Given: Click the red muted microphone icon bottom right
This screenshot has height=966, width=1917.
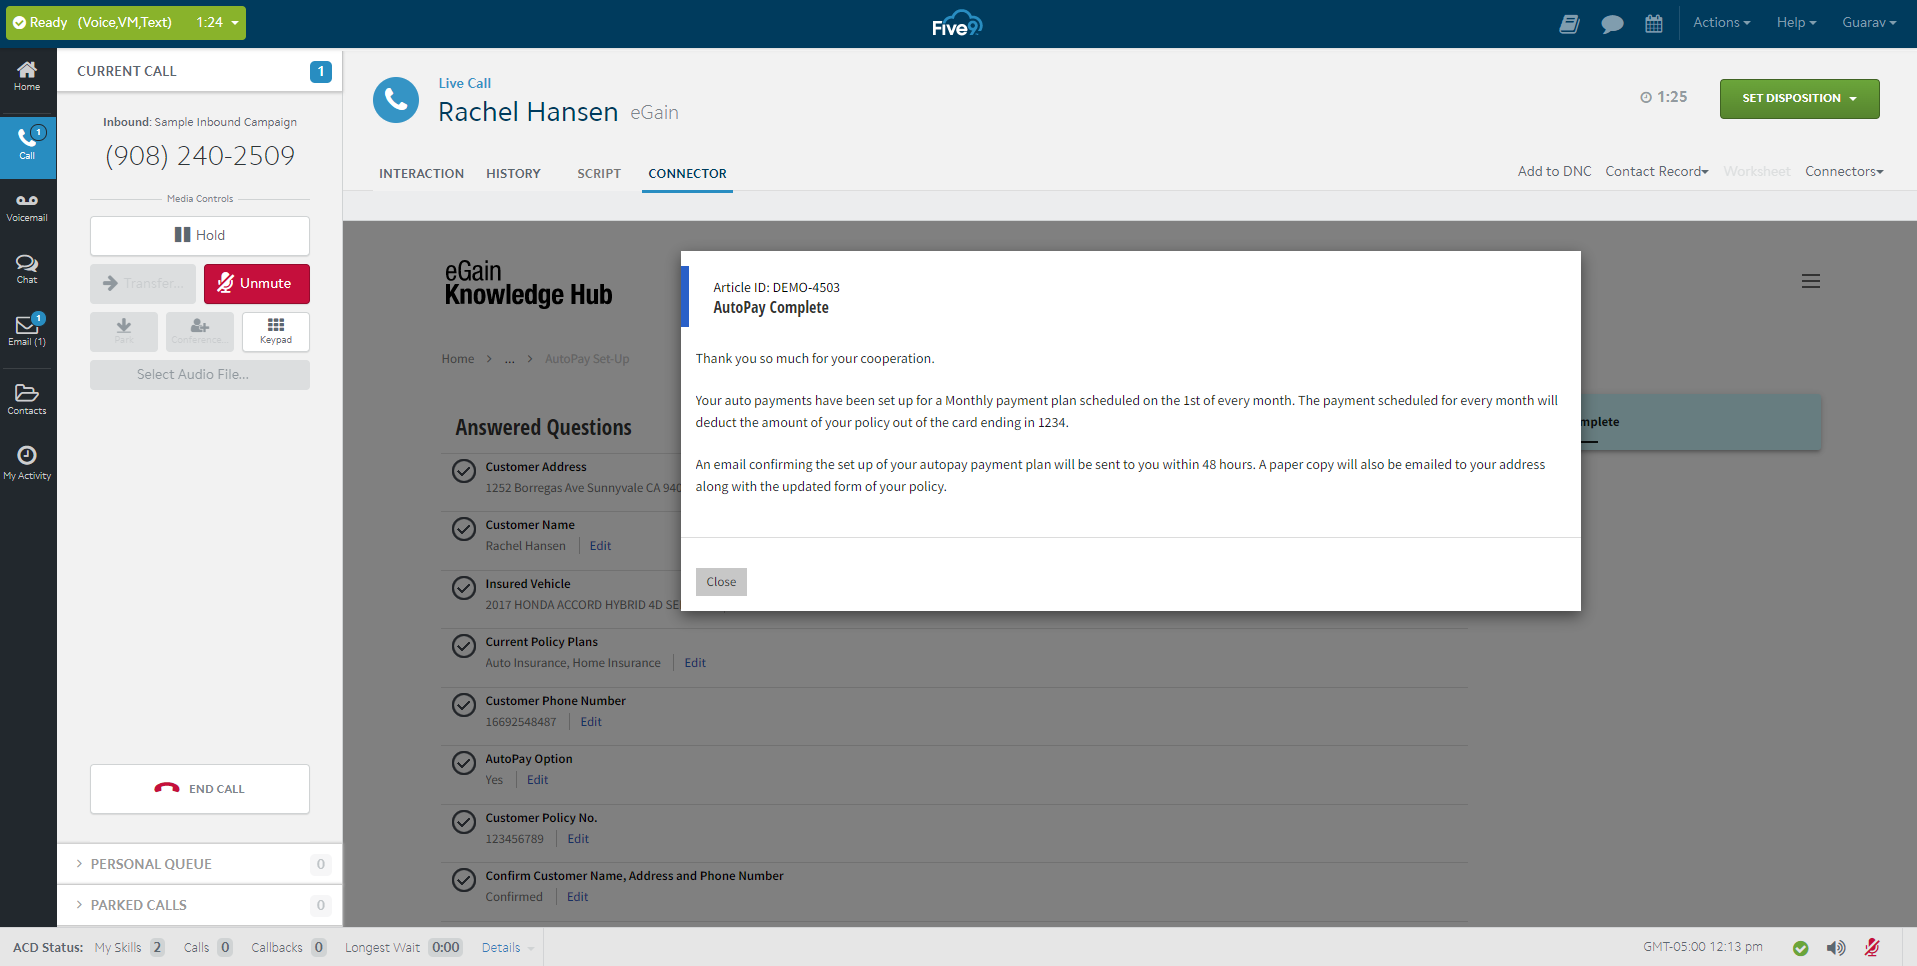Looking at the screenshot, I should [1872, 947].
